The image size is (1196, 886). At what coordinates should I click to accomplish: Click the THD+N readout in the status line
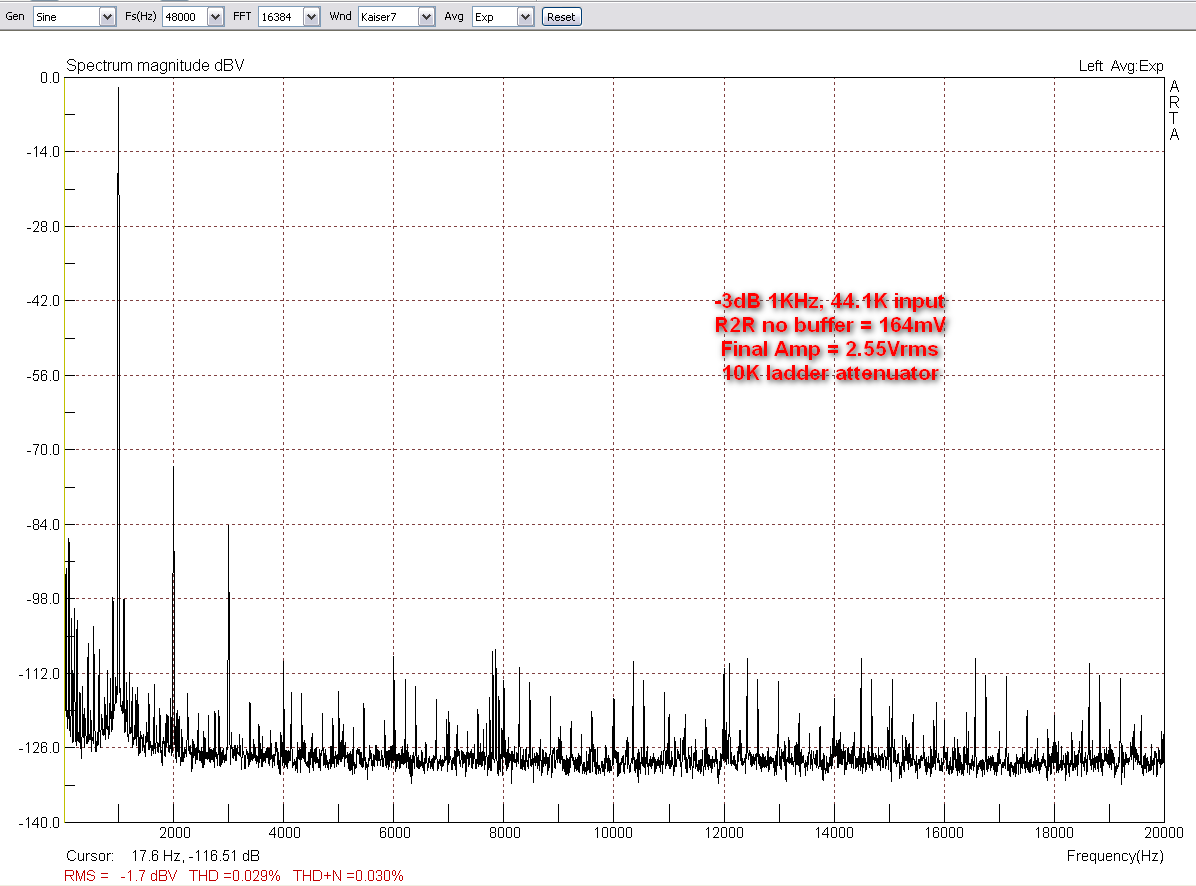pos(348,876)
